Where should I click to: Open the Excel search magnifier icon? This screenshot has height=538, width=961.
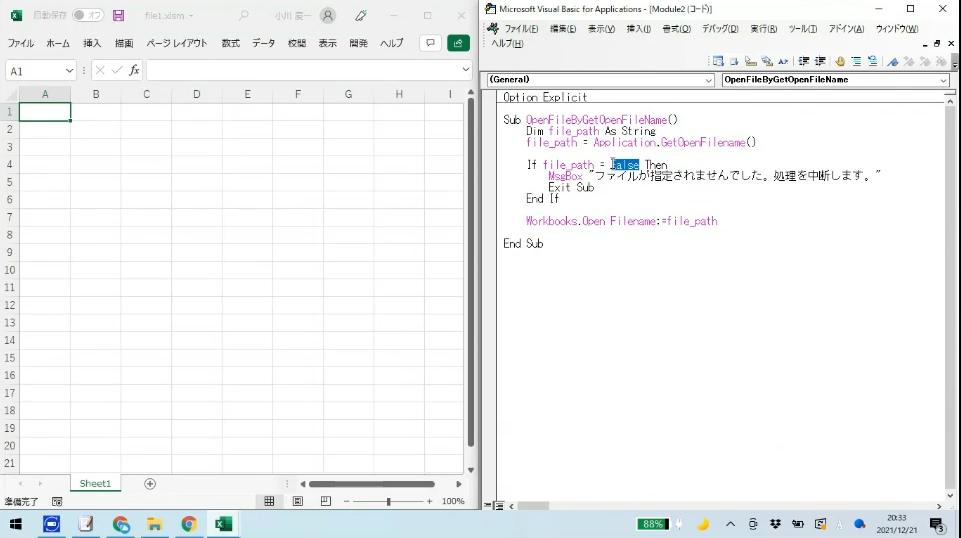tap(244, 16)
